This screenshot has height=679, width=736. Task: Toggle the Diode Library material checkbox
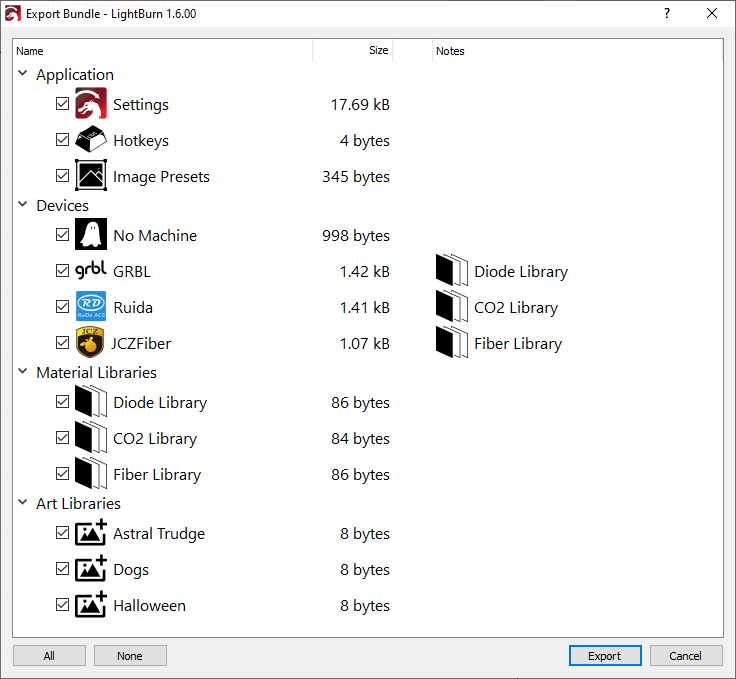(x=62, y=402)
